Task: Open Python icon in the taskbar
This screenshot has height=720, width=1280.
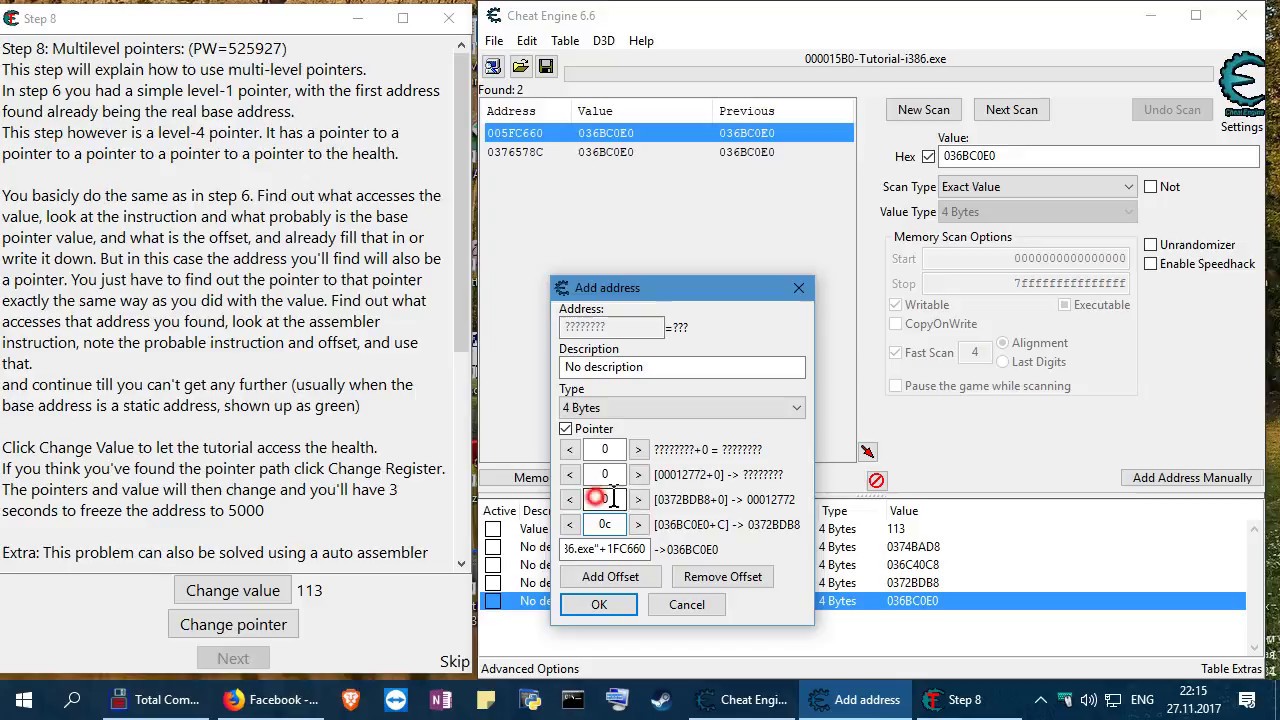Action: pyautogui.click(x=529, y=700)
